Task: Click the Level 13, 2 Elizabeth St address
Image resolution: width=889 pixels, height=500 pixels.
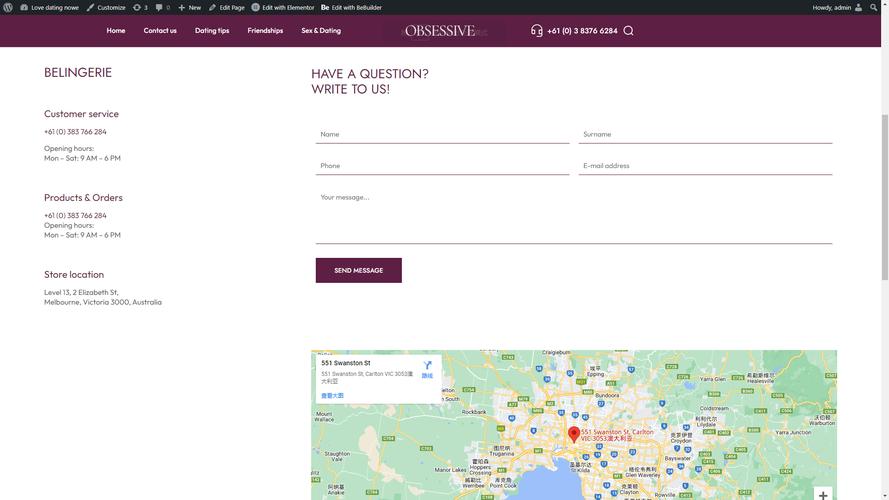Action: click(x=103, y=297)
